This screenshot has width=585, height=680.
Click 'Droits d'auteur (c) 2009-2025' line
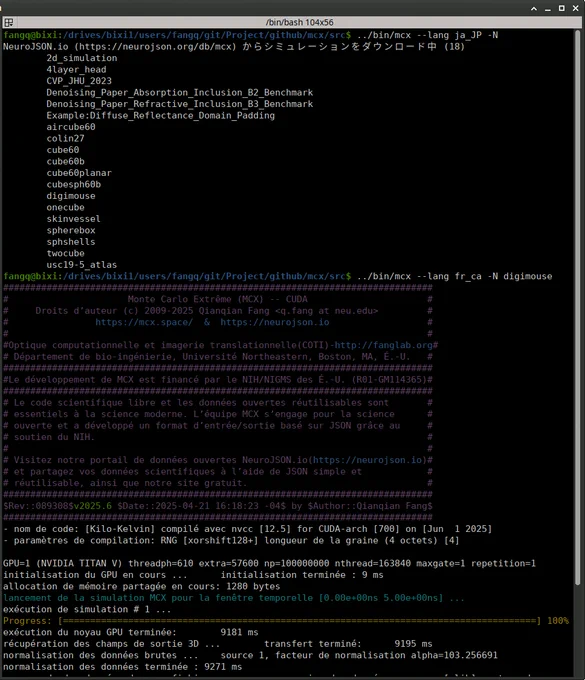207,311
